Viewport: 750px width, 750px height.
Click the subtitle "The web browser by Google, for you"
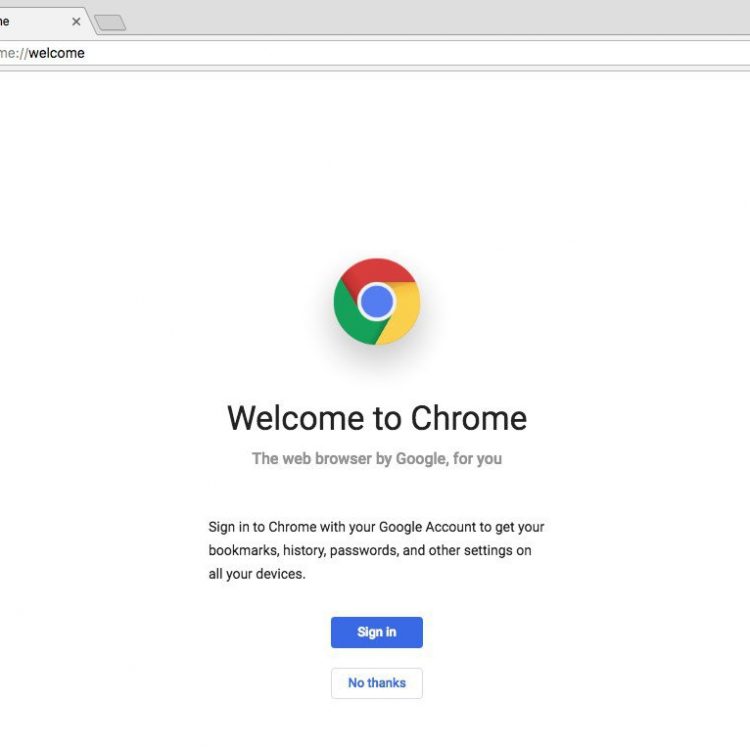tap(377, 459)
